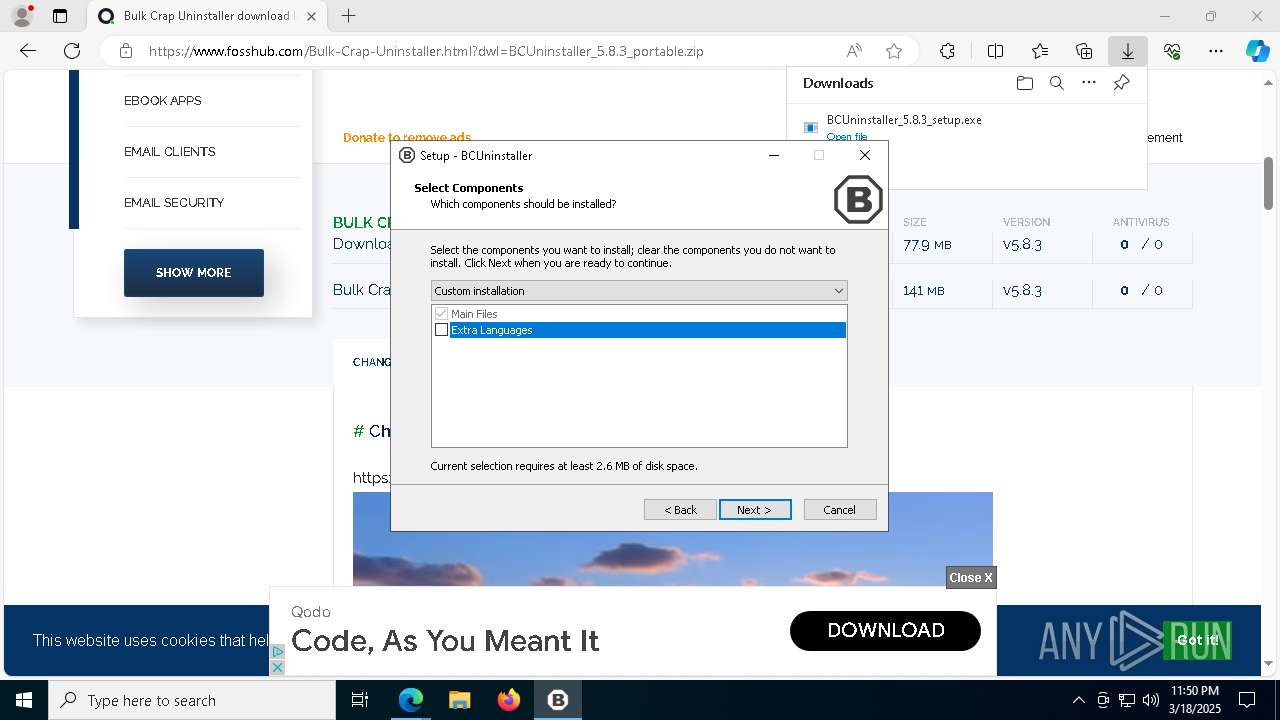Click Donate to remove ads link

click(407, 138)
